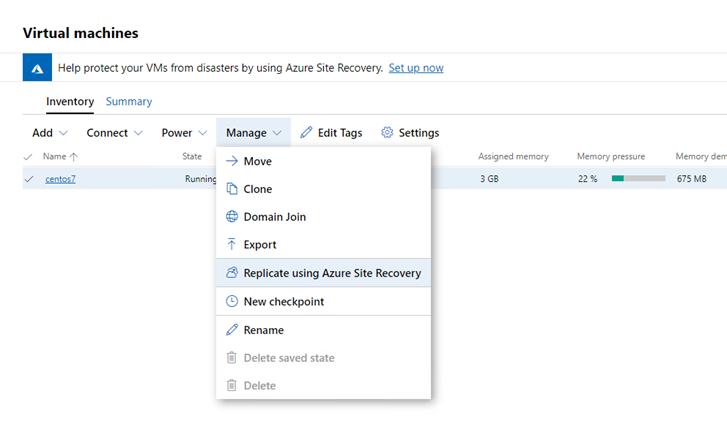The width and height of the screenshot is (727, 429).
Task: Click the pencil icon for Edit Tags
Action: pyautogui.click(x=306, y=133)
